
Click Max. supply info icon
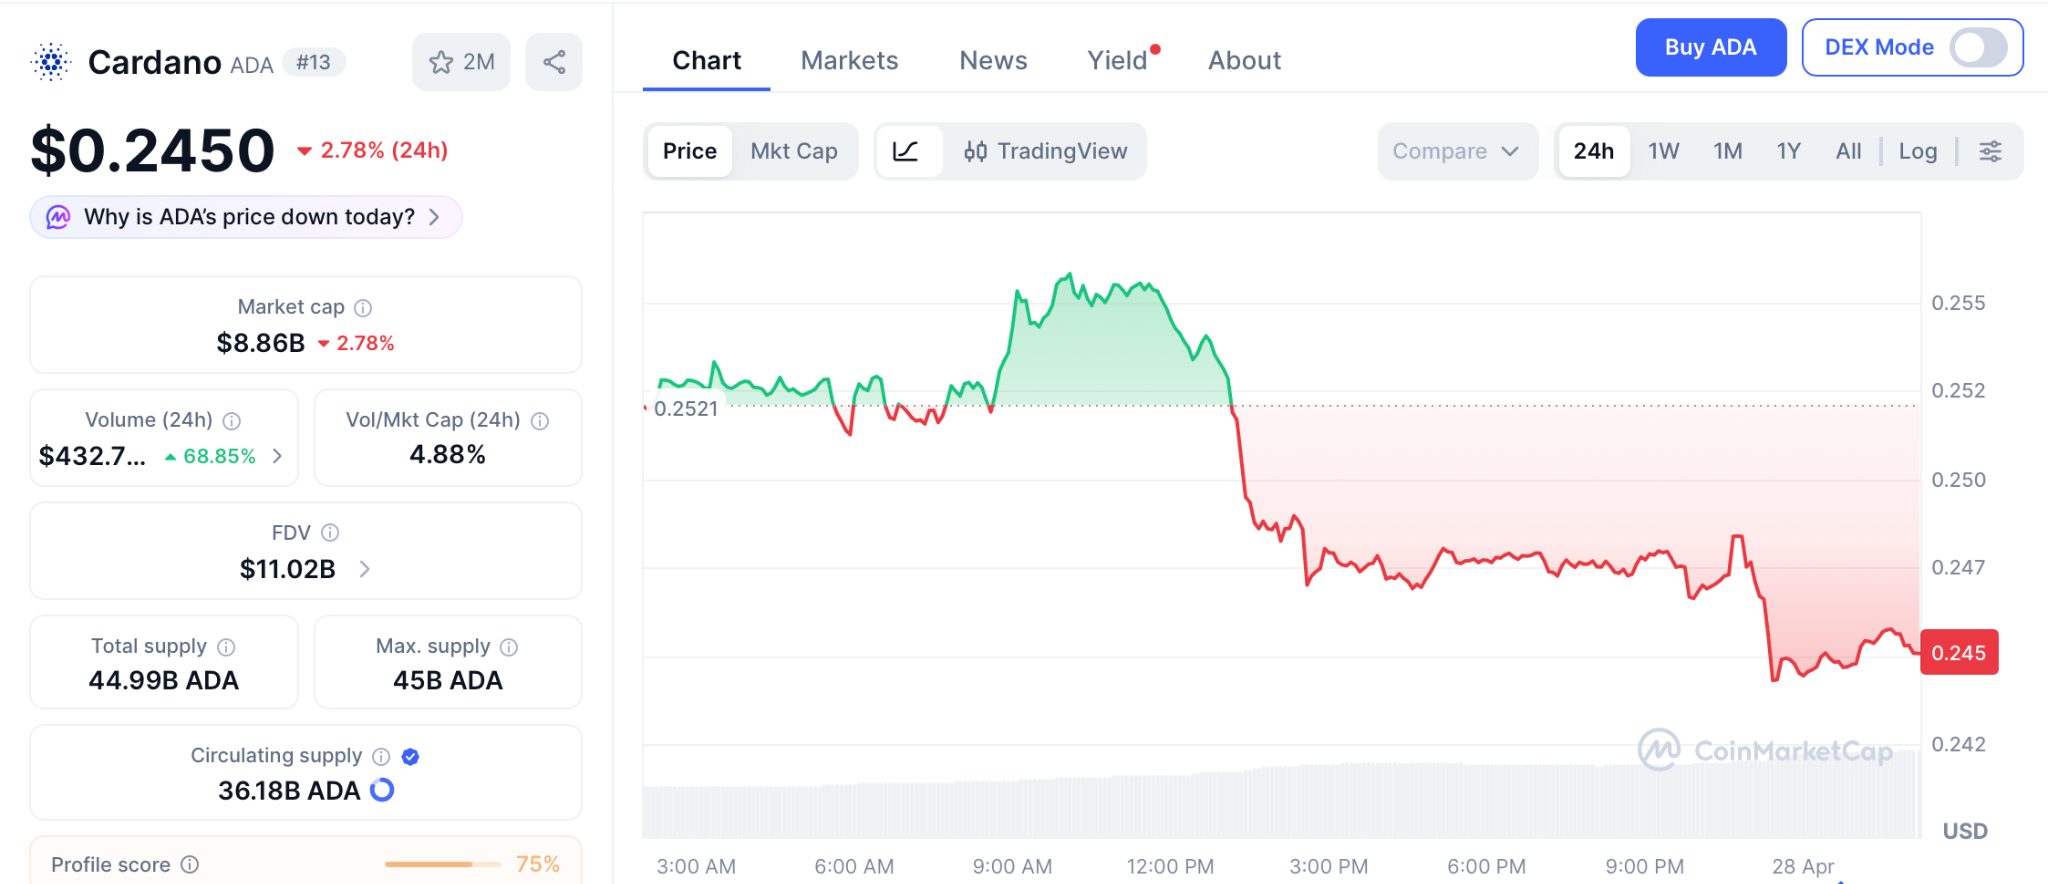509,647
